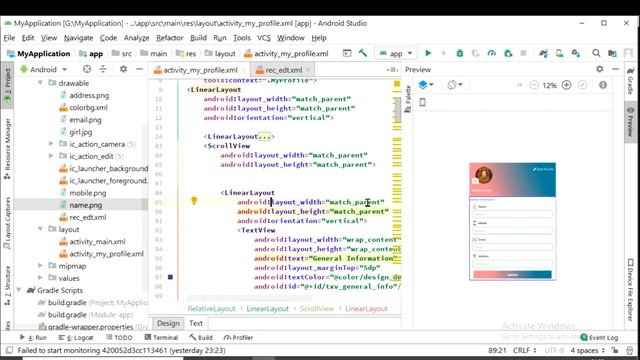
Task: Hide the Project panel with minus icon
Action: pyautogui.click(x=139, y=69)
